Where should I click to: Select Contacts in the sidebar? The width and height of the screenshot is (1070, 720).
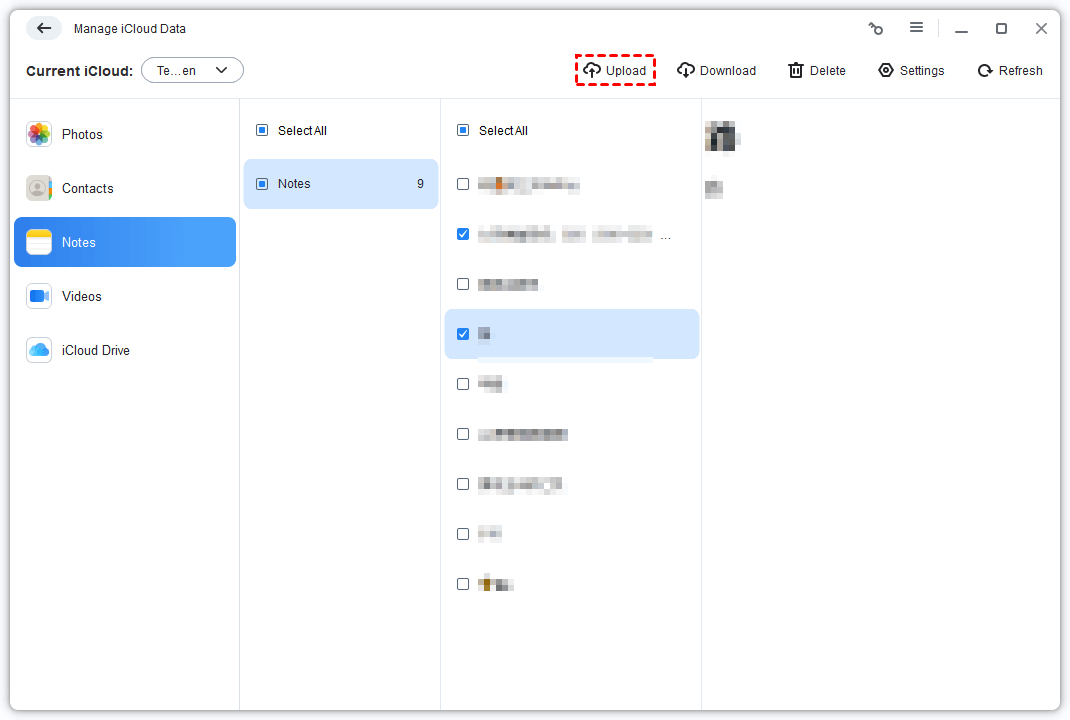tap(87, 188)
